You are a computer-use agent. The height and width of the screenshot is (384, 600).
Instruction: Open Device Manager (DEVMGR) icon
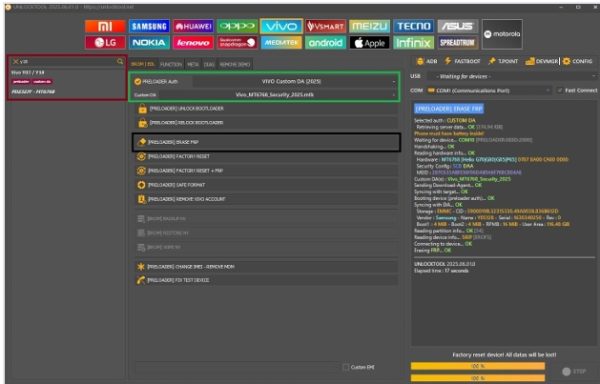(x=530, y=61)
